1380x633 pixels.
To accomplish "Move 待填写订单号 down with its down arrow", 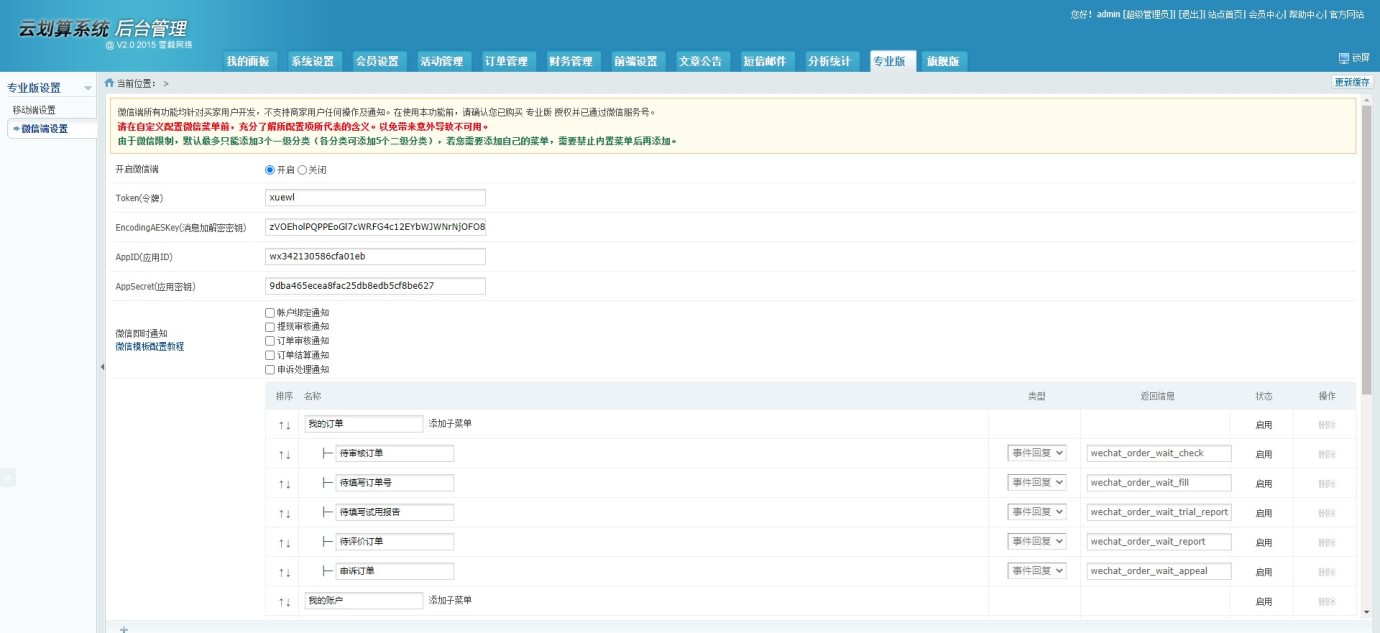I will 289,484.
